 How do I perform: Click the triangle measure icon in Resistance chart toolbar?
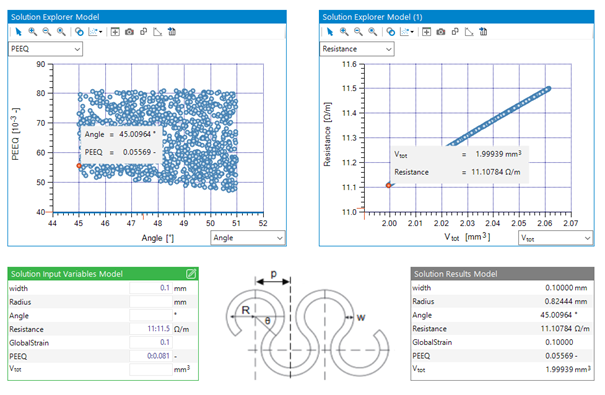469,32
